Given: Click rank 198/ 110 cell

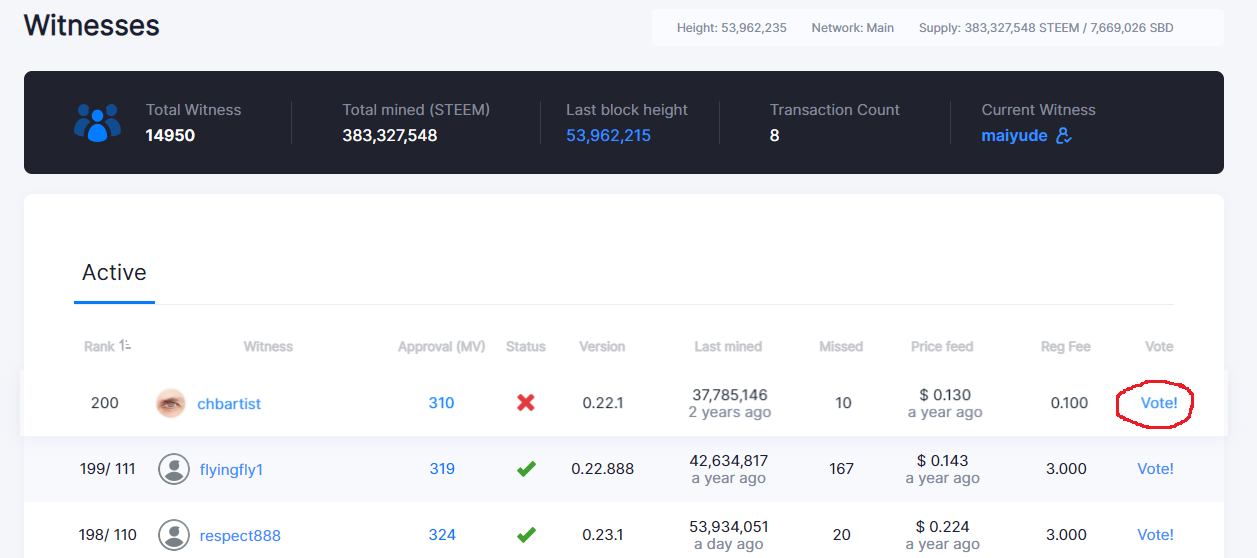Looking at the screenshot, I should [x=107, y=535].
